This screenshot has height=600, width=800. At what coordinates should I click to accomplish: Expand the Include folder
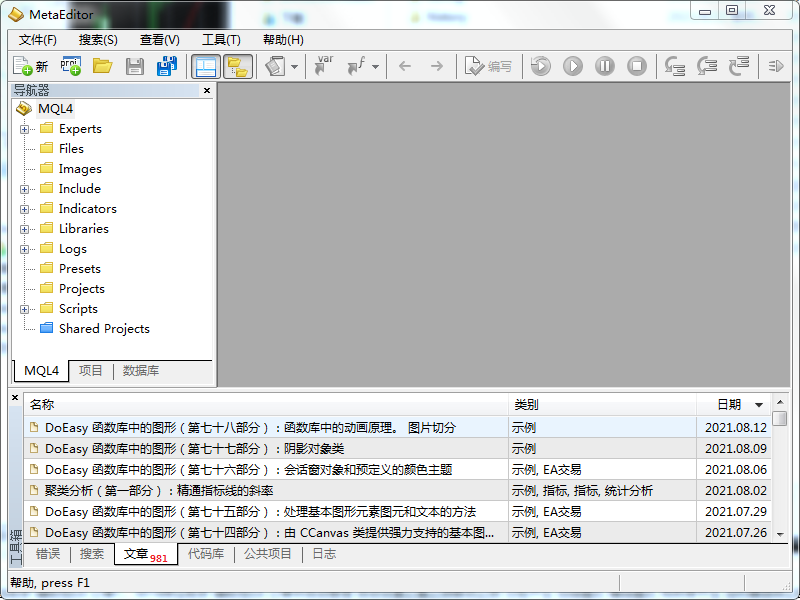click(x=24, y=189)
